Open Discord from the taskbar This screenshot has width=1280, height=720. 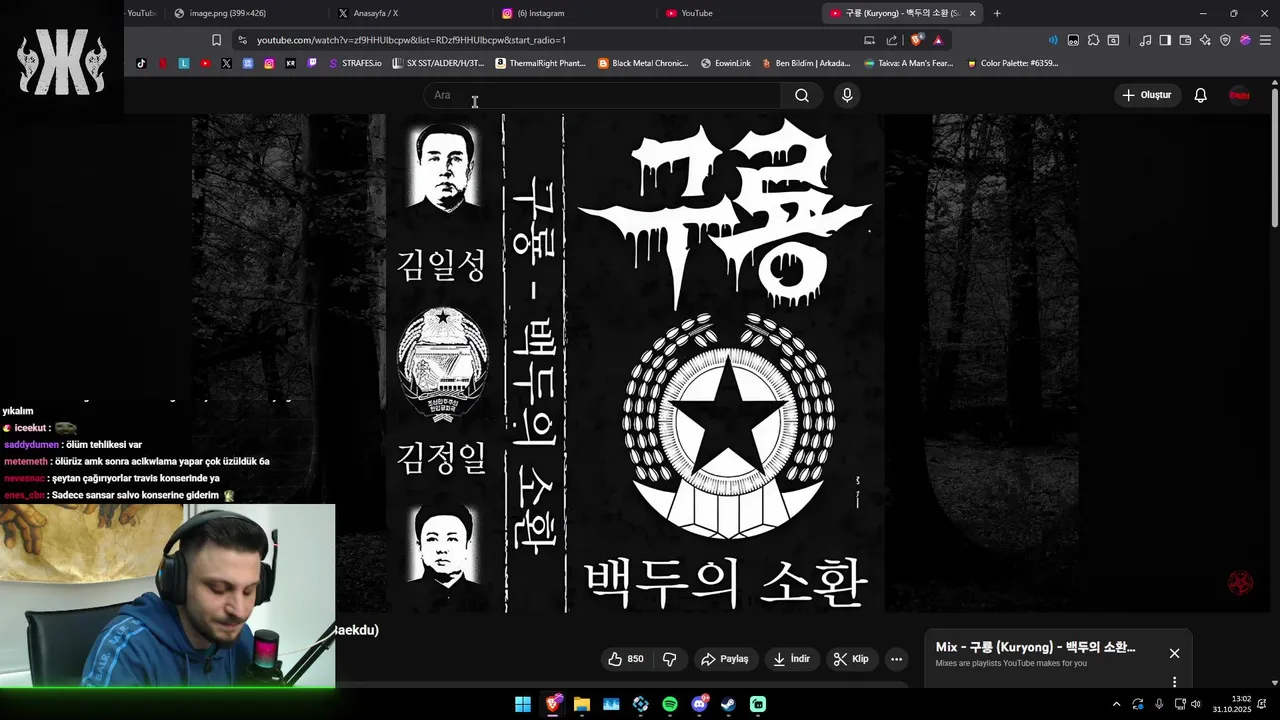(700, 704)
